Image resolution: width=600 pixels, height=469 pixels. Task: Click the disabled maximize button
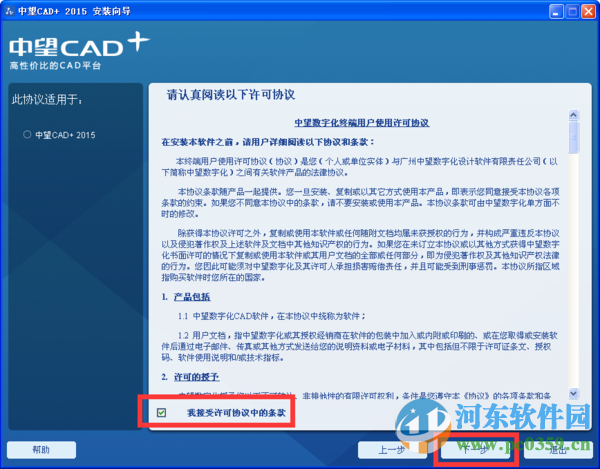click(572, 11)
